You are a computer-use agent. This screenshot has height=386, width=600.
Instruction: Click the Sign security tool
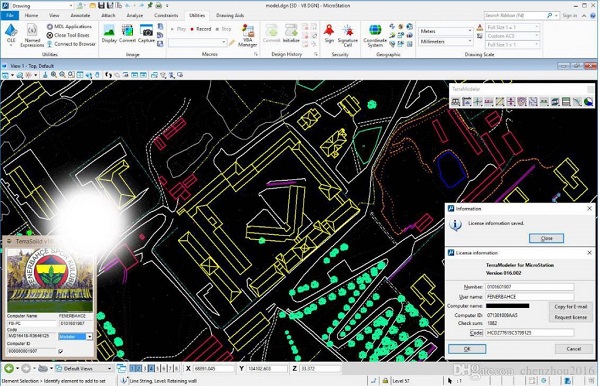[x=329, y=33]
